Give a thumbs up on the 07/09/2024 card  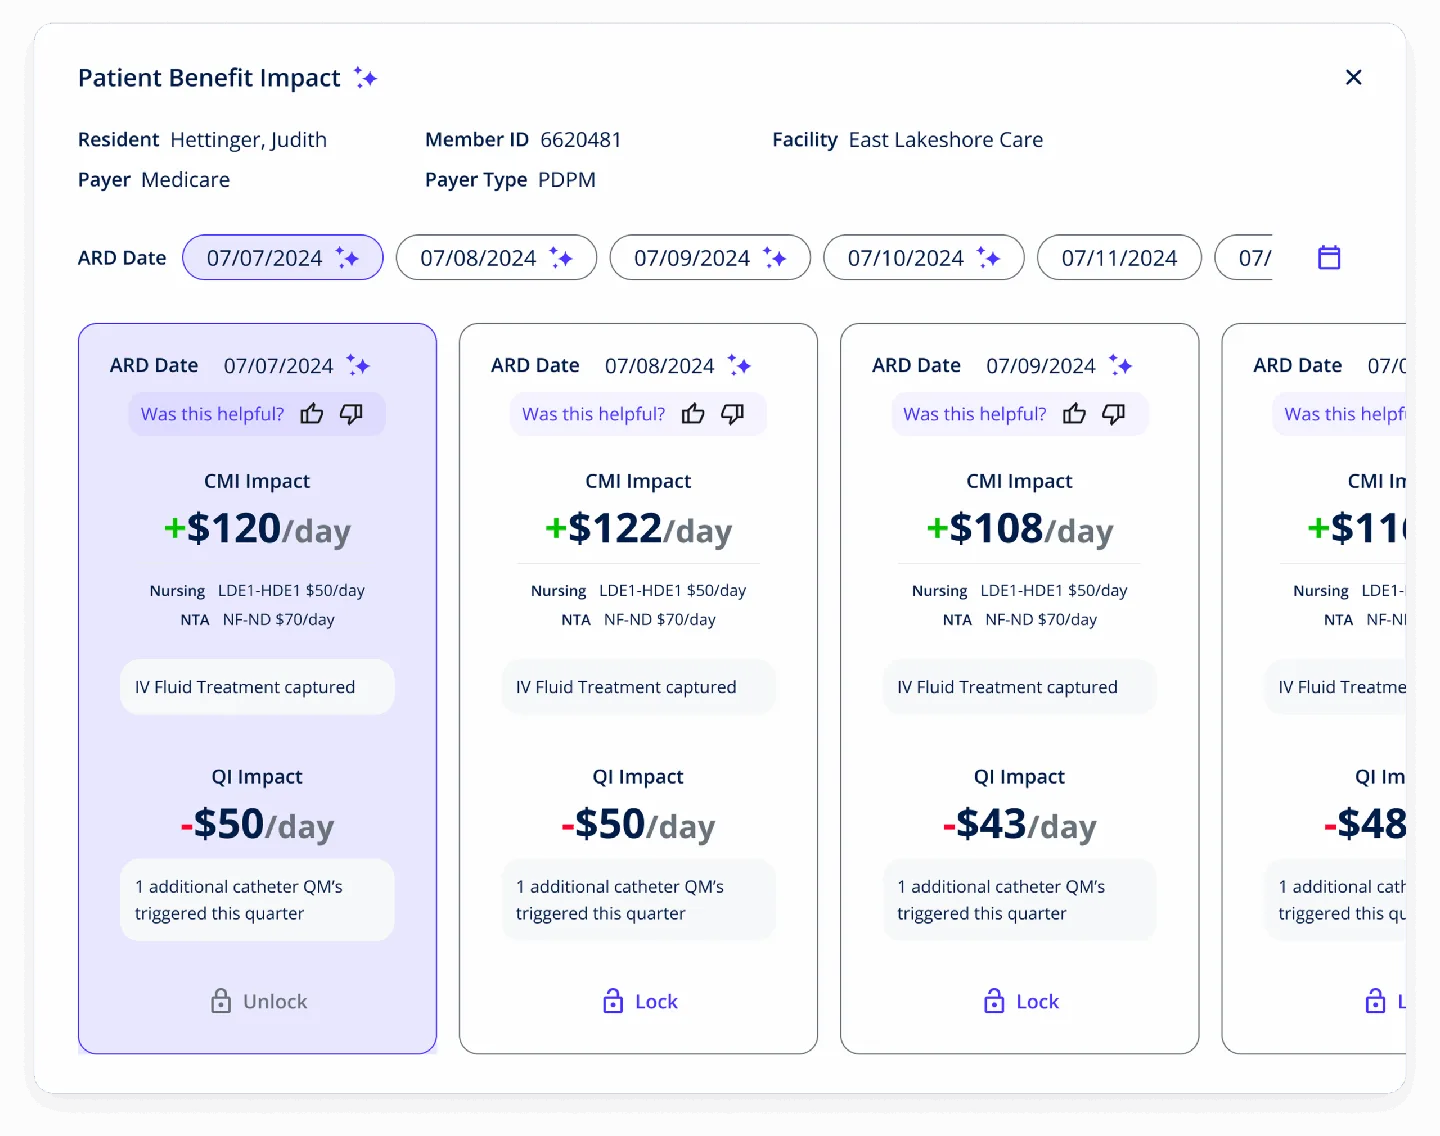pyautogui.click(x=1074, y=413)
